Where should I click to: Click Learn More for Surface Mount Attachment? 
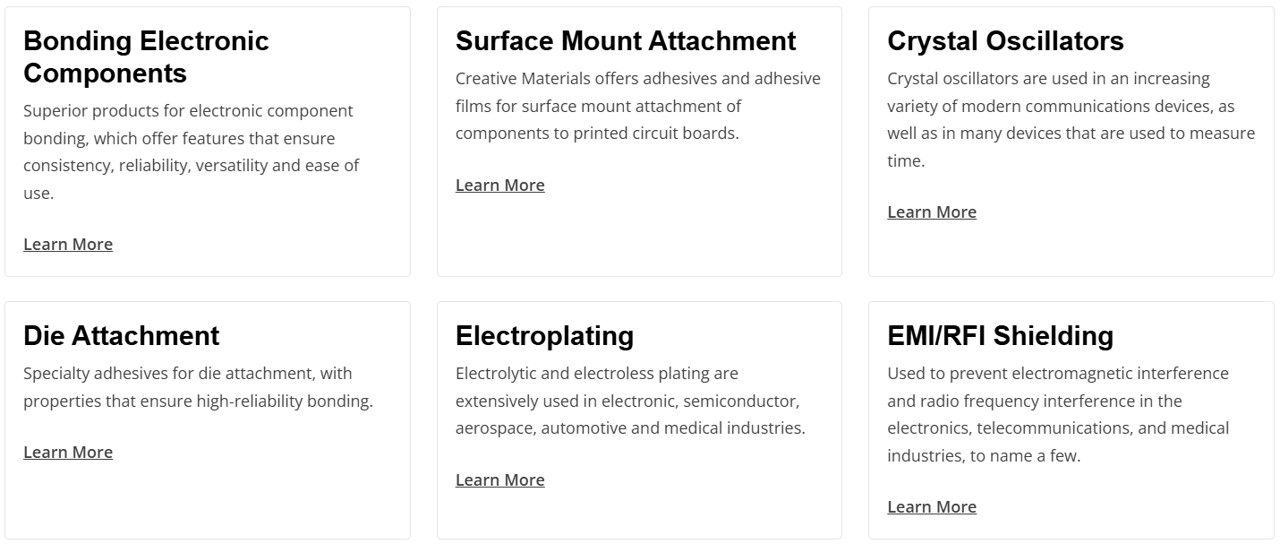click(500, 185)
